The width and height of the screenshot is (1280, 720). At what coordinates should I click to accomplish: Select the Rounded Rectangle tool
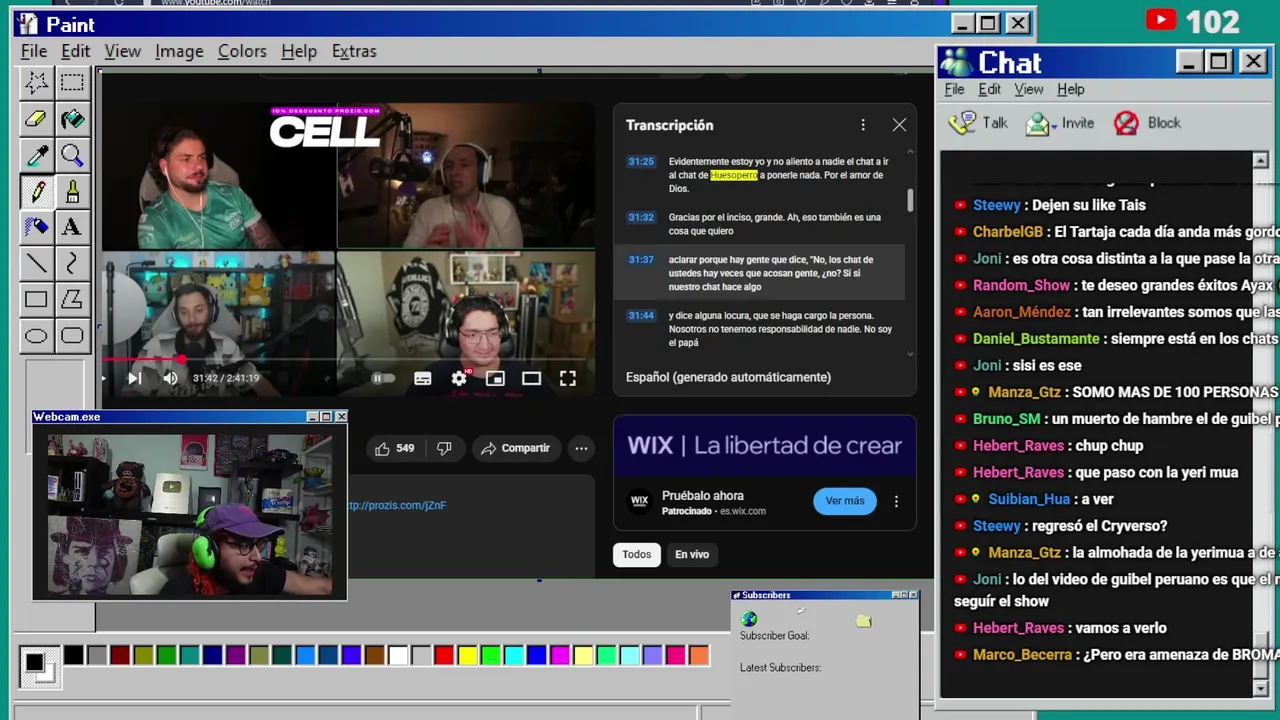click(72, 335)
